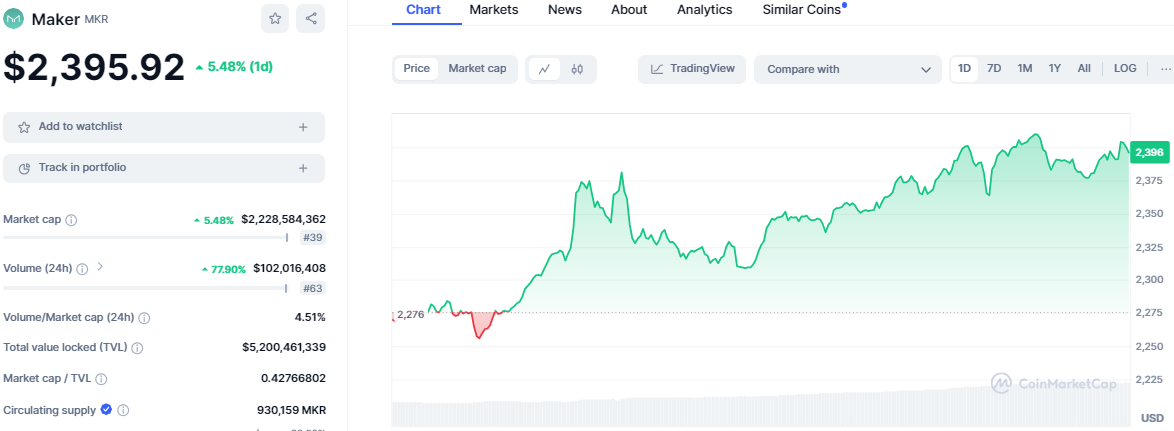This screenshot has width=1174, height=431.
Task: Click the verified badge beside Circulating supply
Action: (x=106, y=409)
